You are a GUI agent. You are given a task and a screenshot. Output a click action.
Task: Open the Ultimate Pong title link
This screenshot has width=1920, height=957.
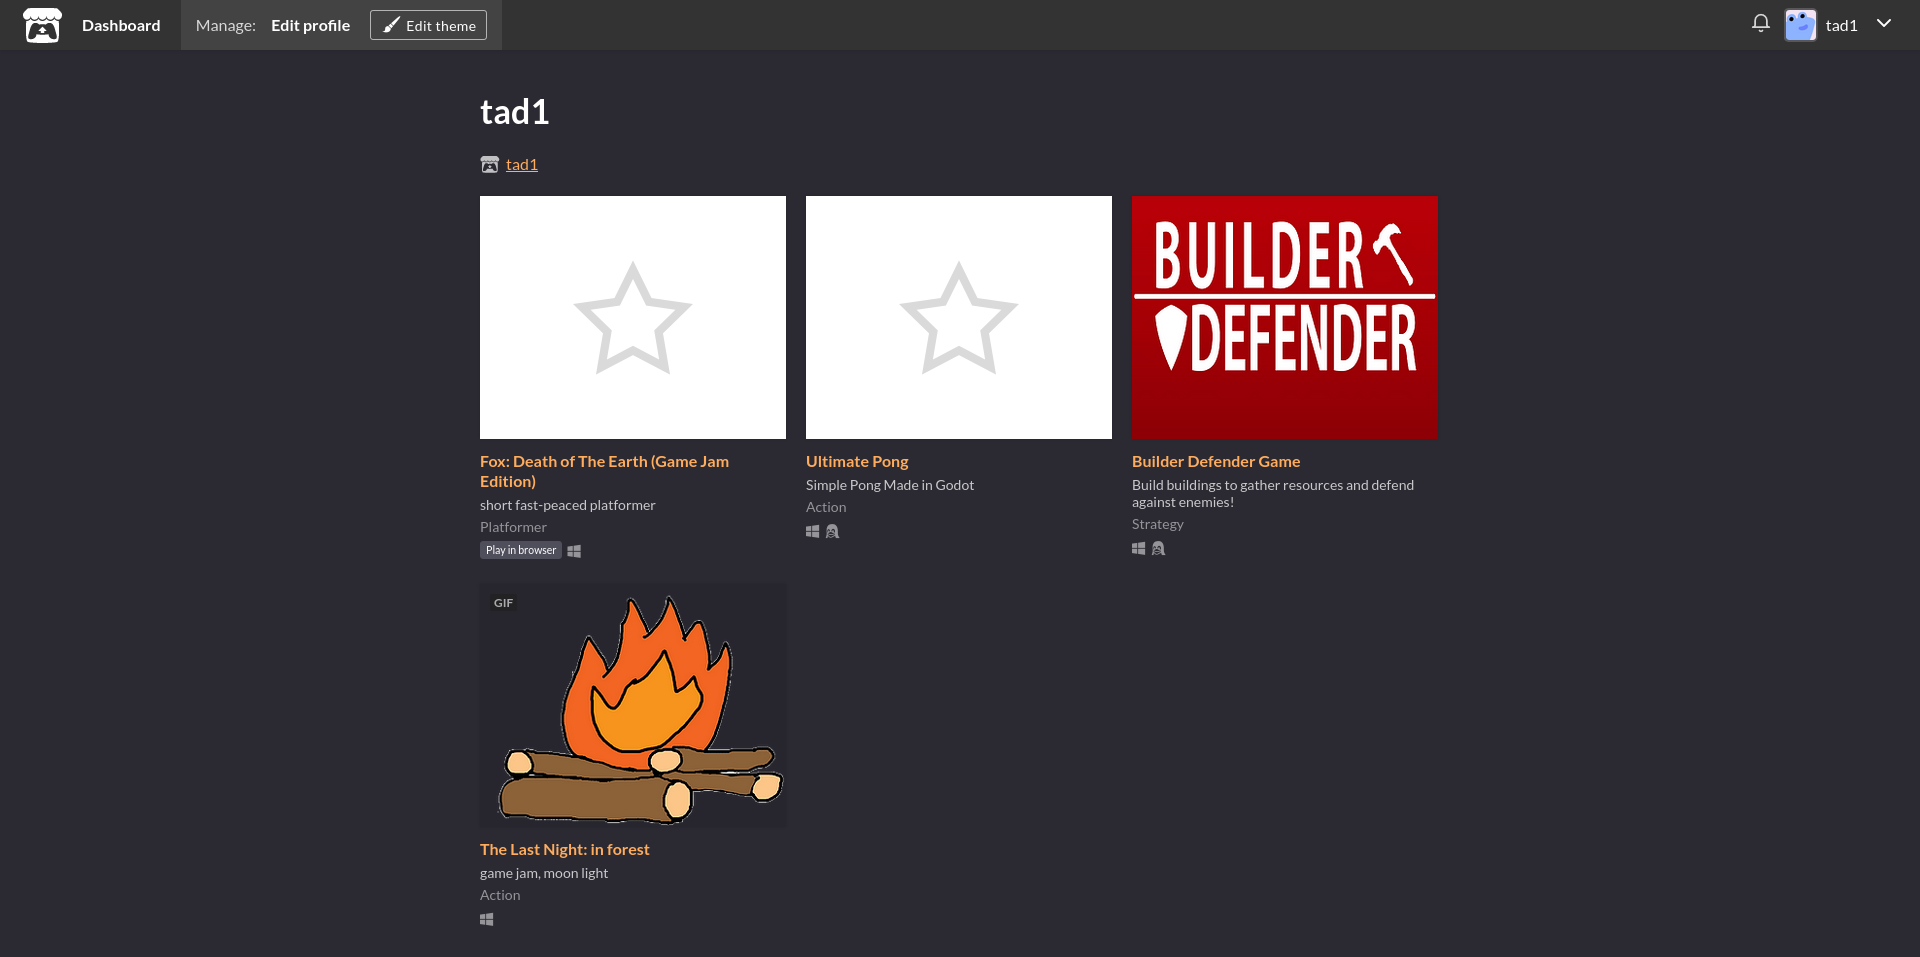pyautogui.click(x=856, y=461)
